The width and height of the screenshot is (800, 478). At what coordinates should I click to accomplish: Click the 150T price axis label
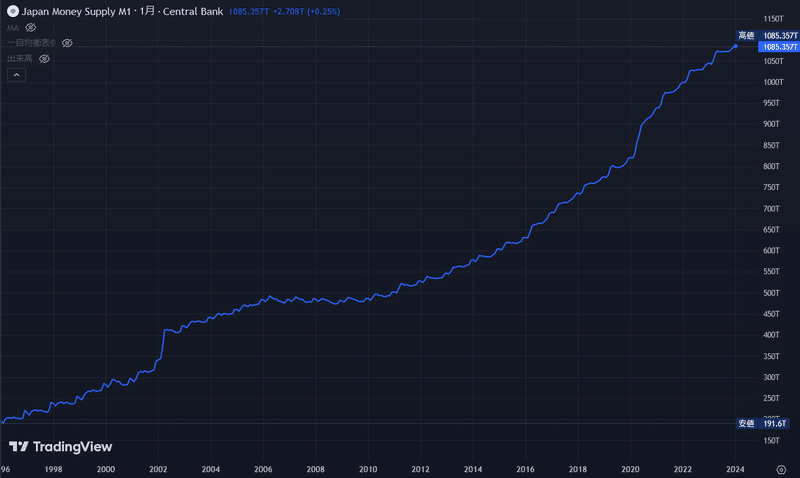click(x=771, y=440)
